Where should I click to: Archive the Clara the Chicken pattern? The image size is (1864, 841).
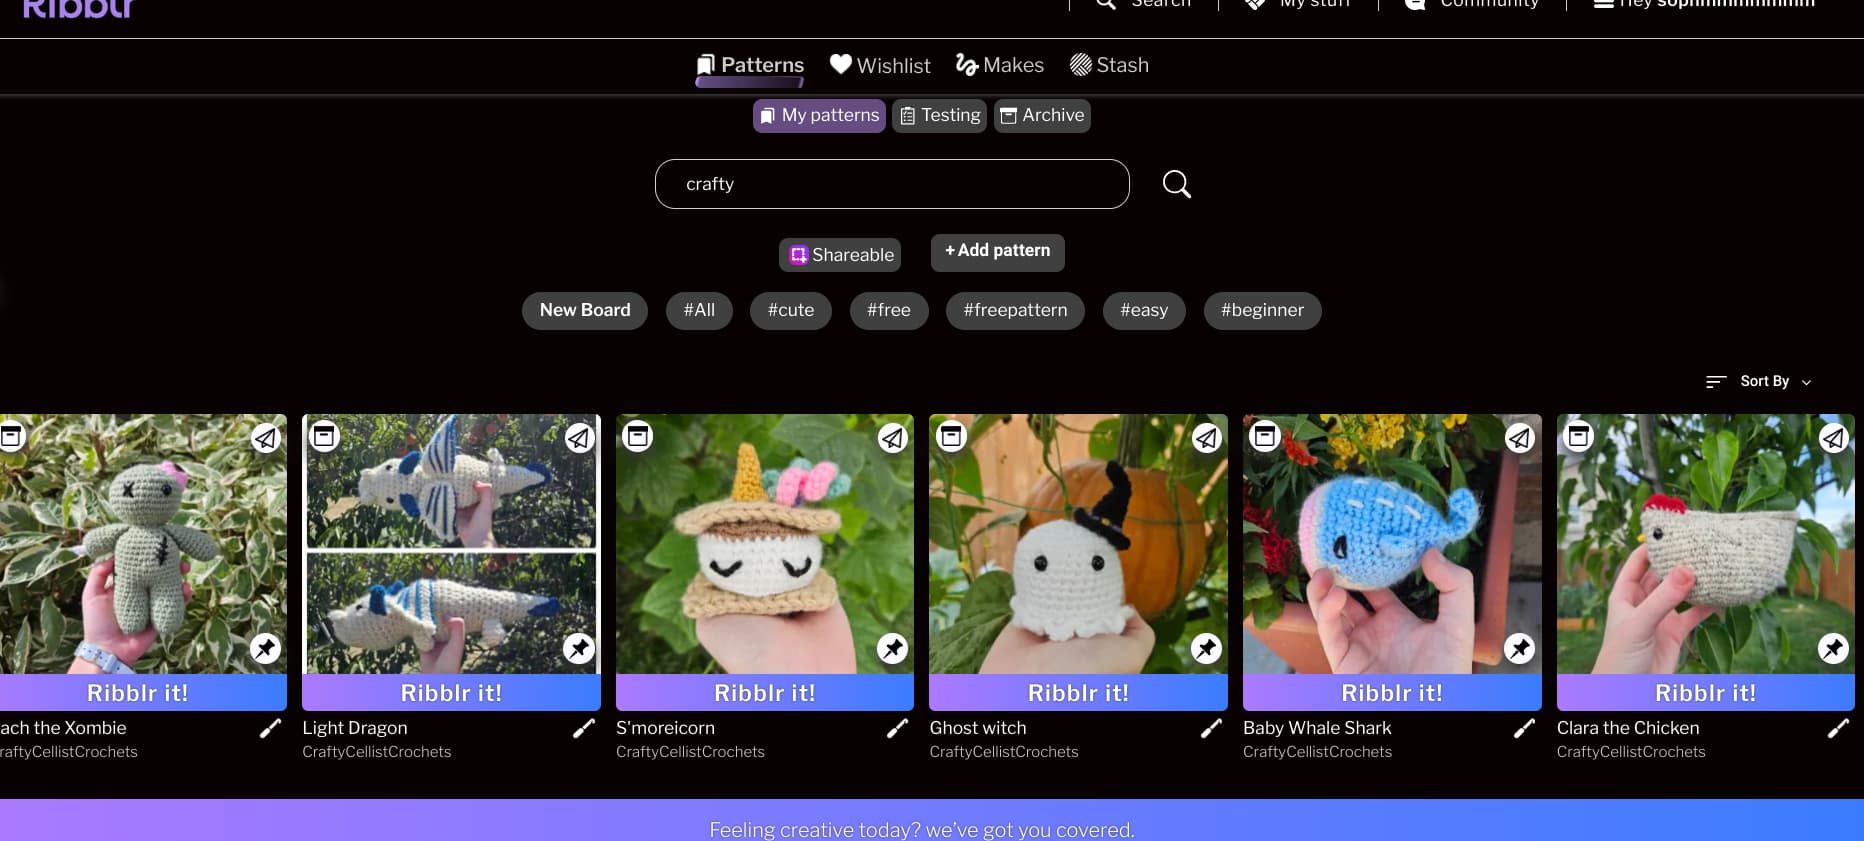point(1578,436)
